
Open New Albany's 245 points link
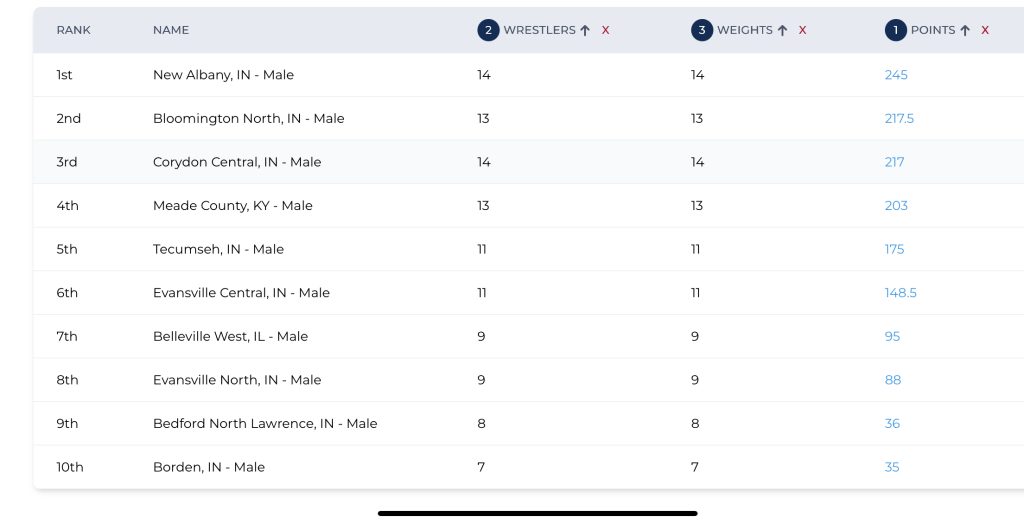pyautogui.click(x=896, y=75)
